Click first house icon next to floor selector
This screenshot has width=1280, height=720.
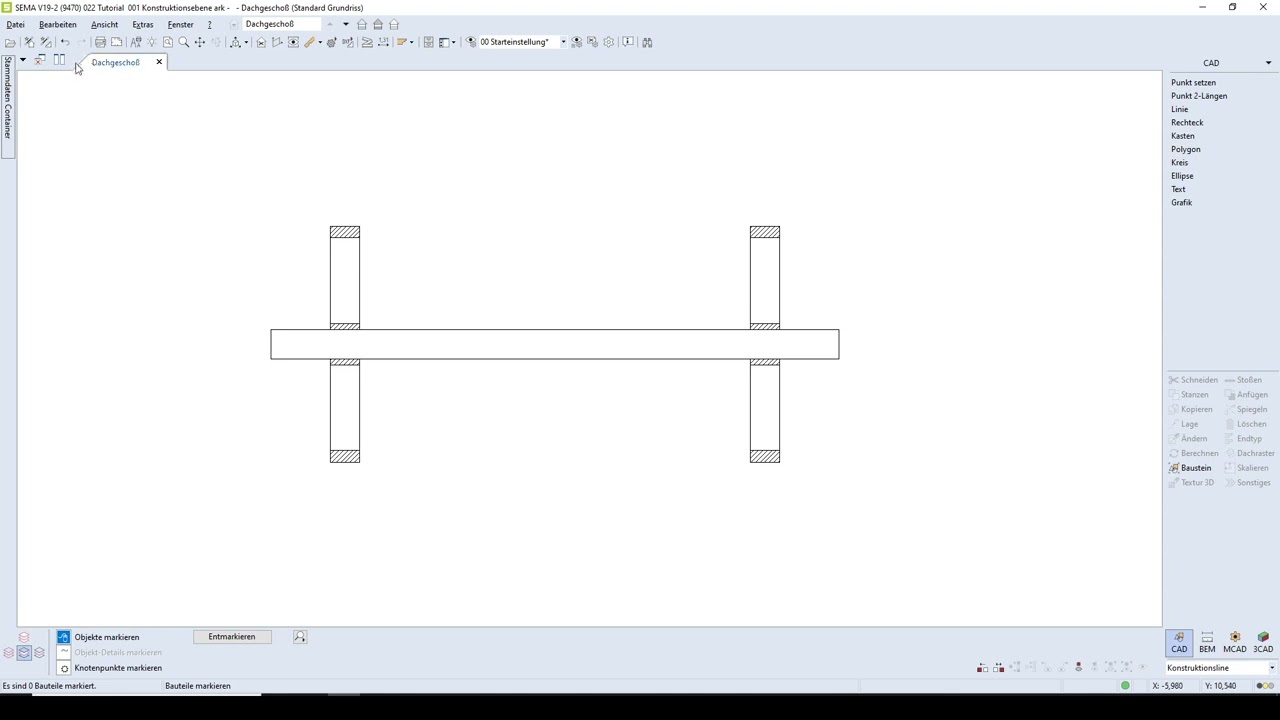pos(362,24)
